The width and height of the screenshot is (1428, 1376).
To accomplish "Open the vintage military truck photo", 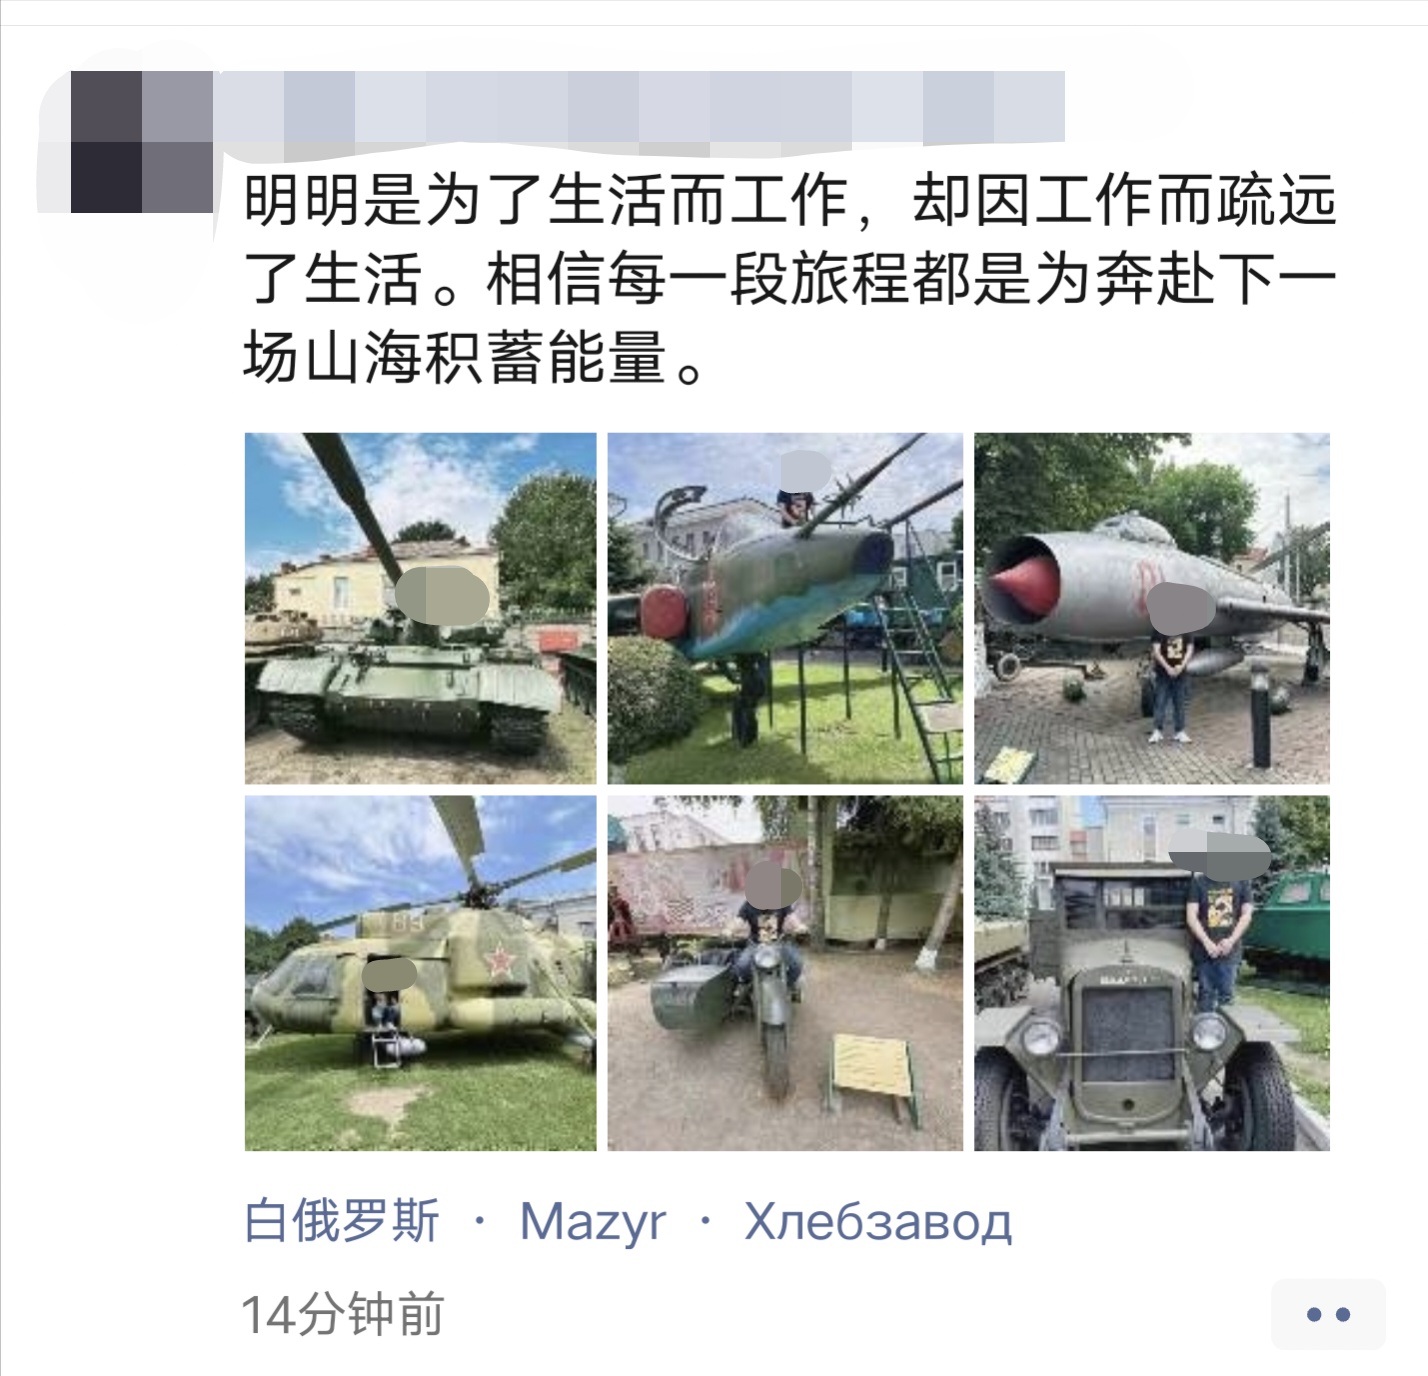I will click(x=1152, y=973).
